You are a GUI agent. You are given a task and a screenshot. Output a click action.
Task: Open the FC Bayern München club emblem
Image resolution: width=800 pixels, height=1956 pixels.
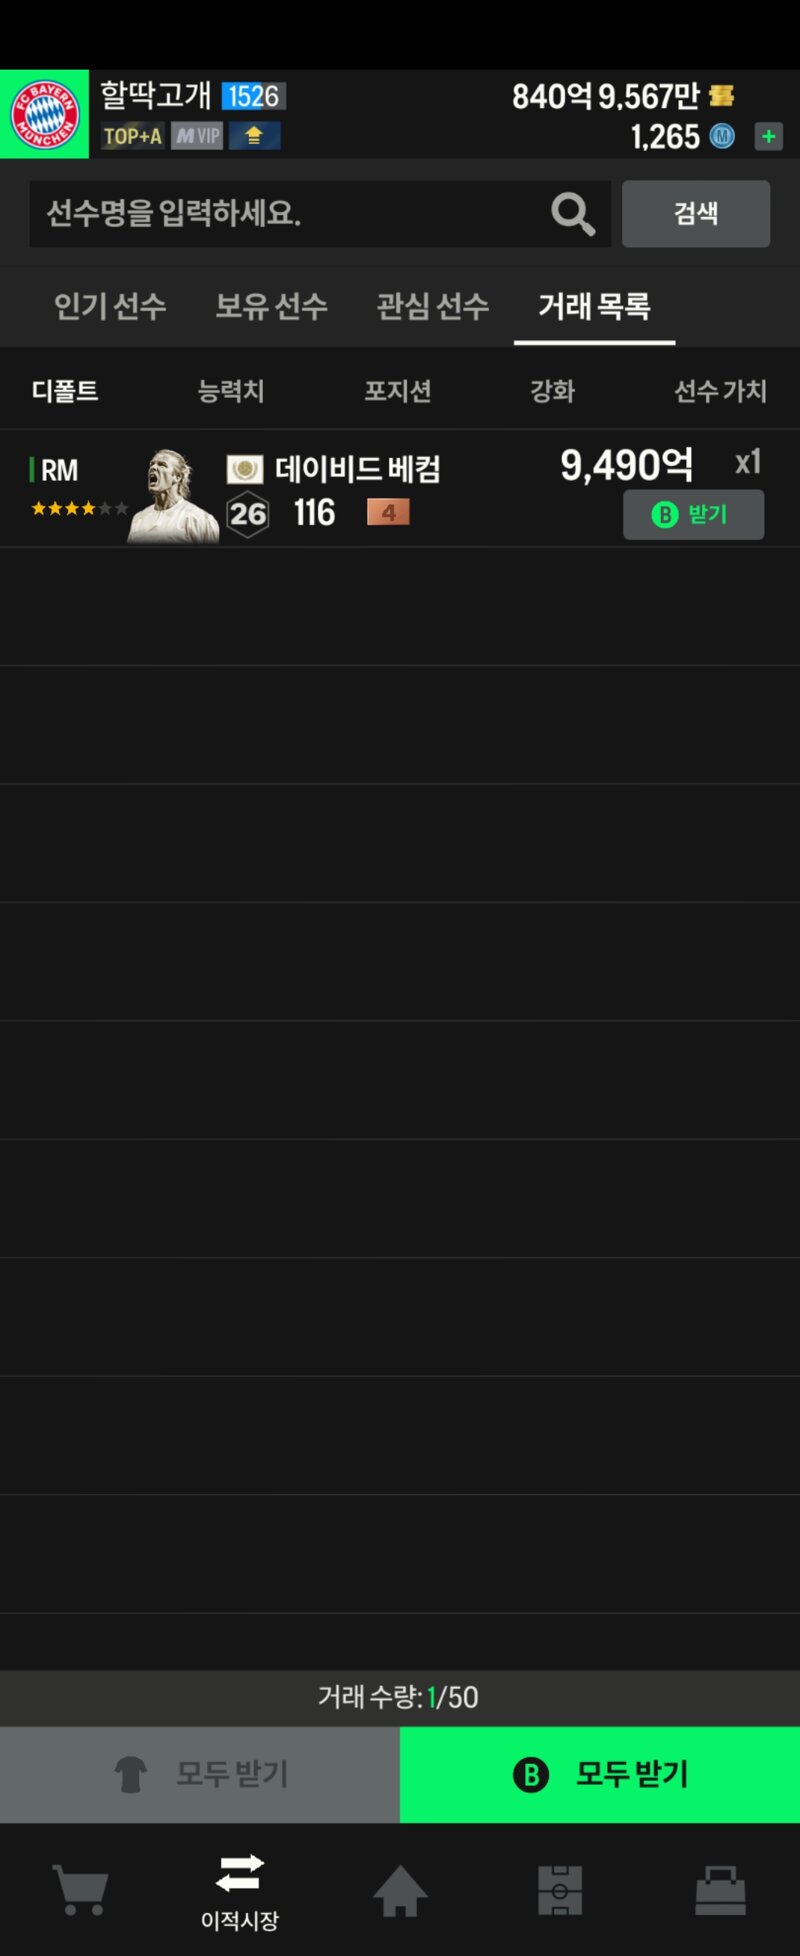coord(44,114)
